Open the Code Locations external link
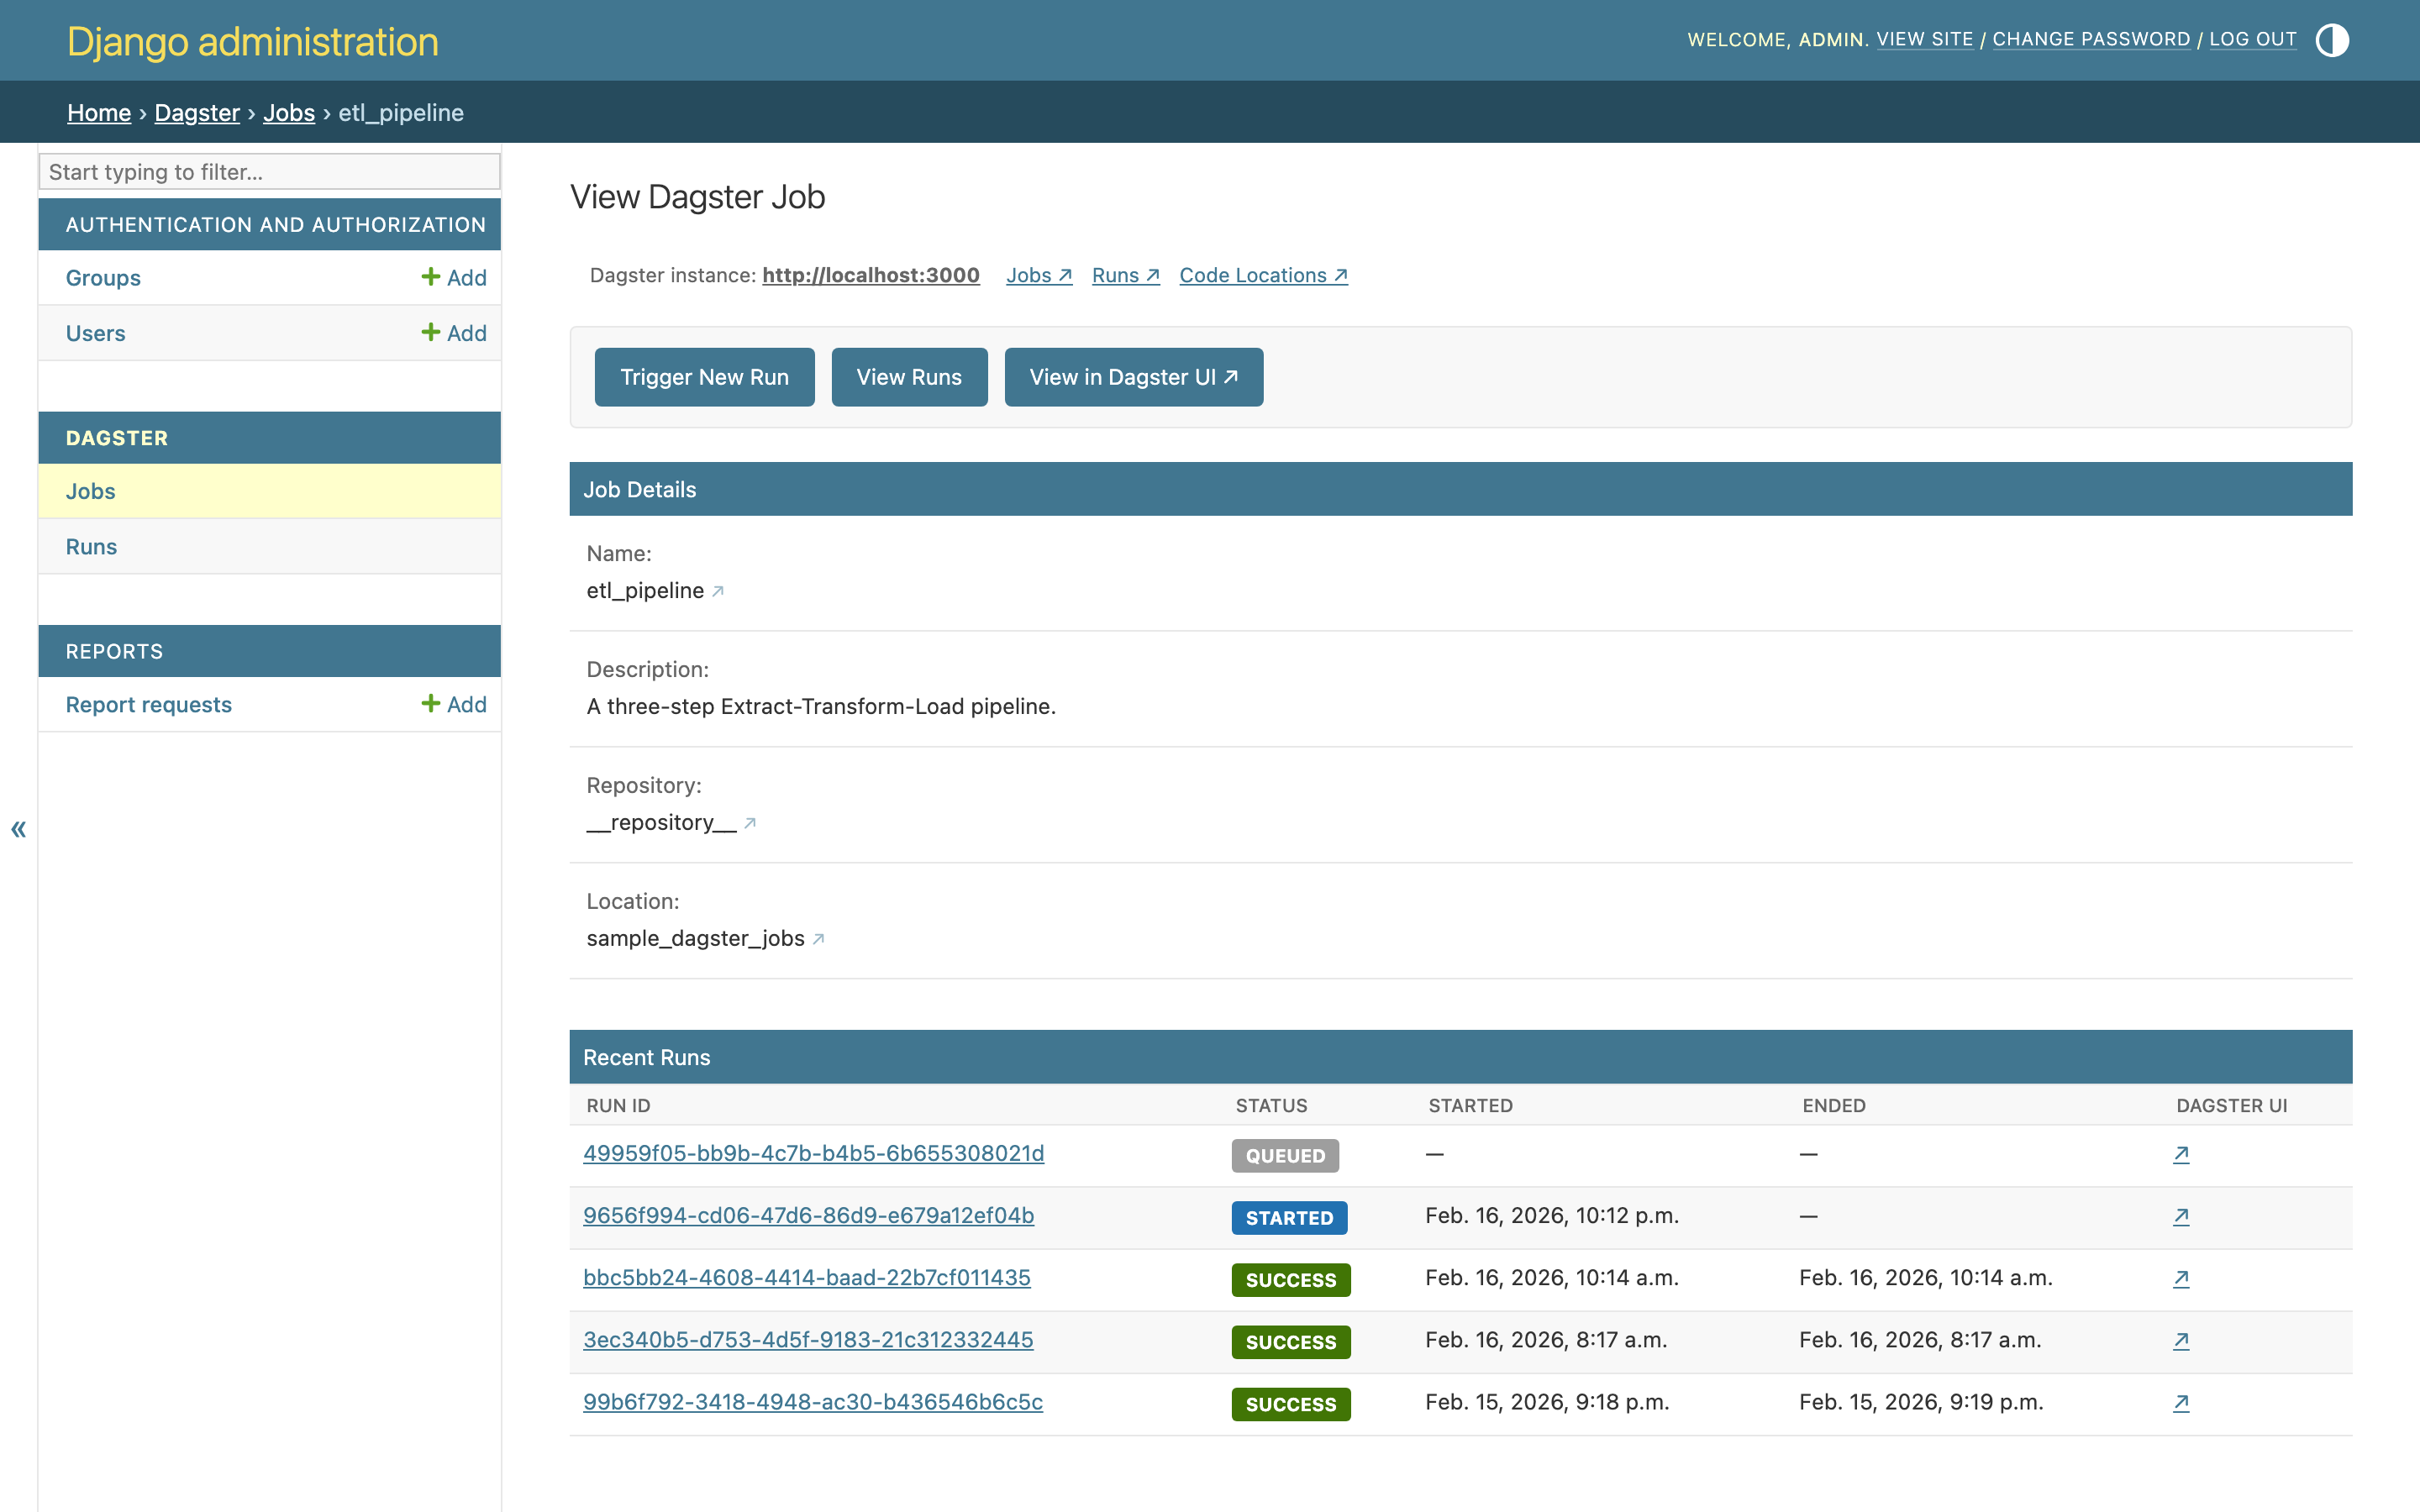2420x1512 pixels. click(1264, 275)
